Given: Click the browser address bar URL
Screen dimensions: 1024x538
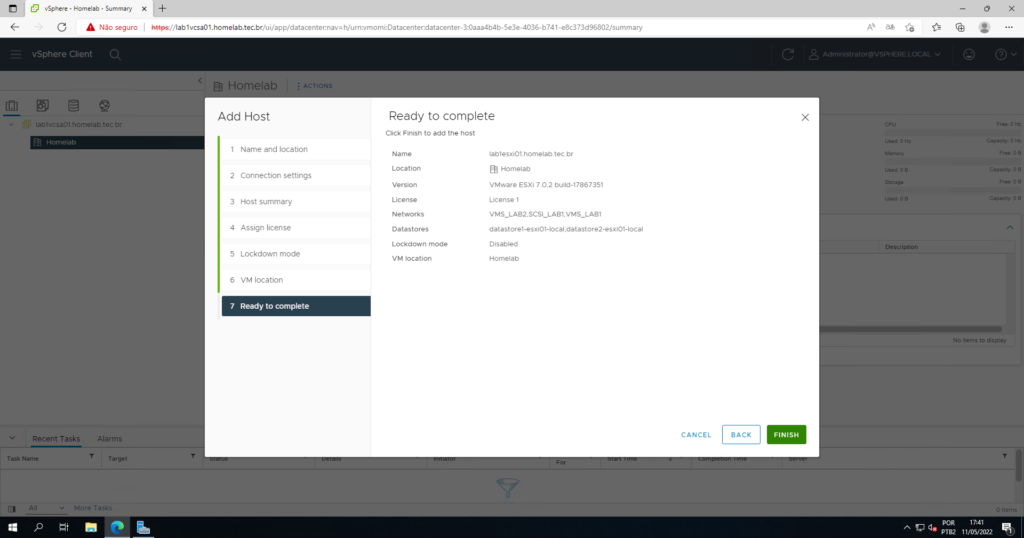Looking at the screenshot, I should click(x=396, y=27).
